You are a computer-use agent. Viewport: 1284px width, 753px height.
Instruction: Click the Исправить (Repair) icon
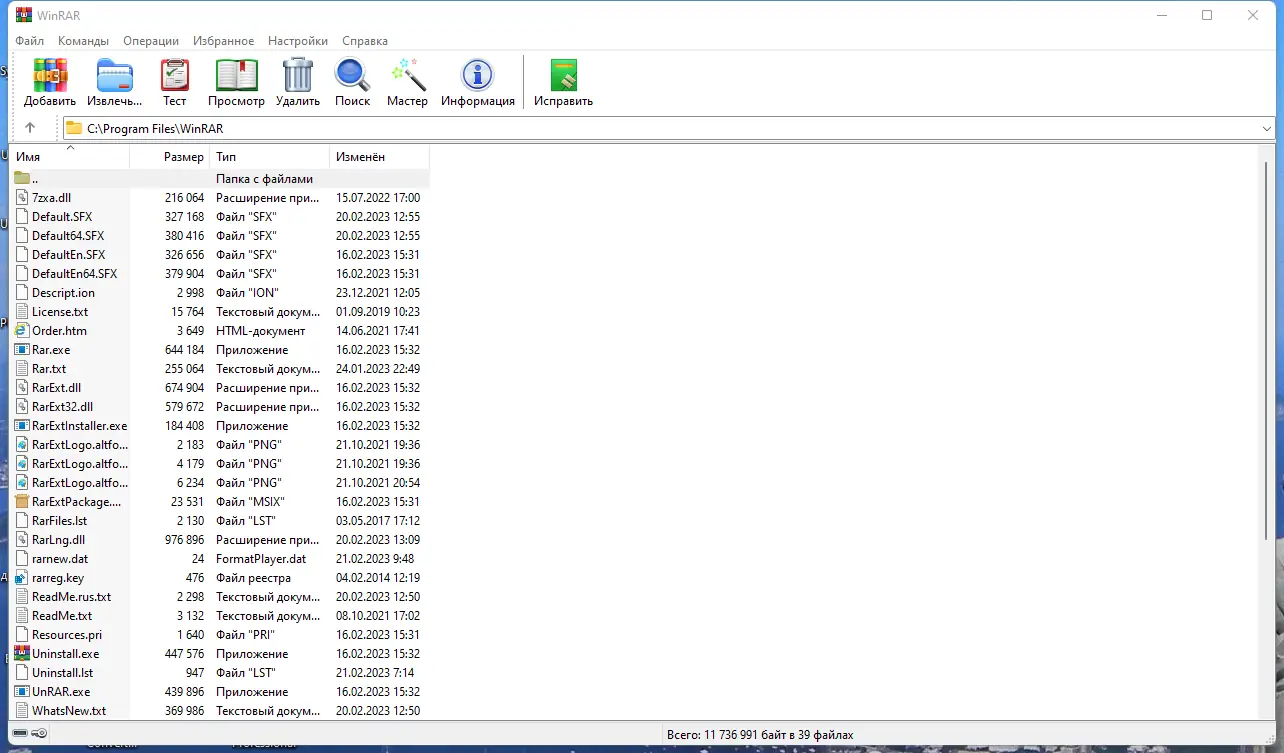[563, 75]
